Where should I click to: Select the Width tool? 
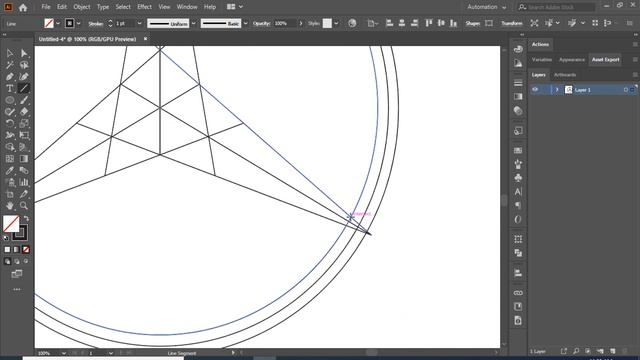pos(10,135)
